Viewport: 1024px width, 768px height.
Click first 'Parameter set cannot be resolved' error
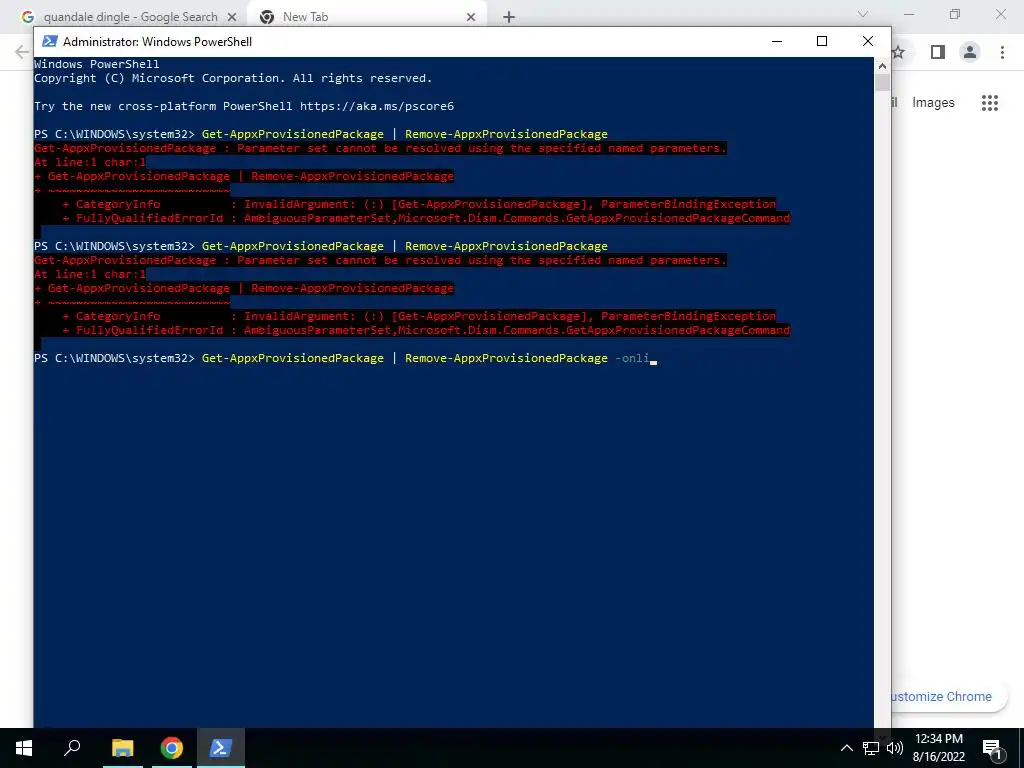[x=380, y=148]
